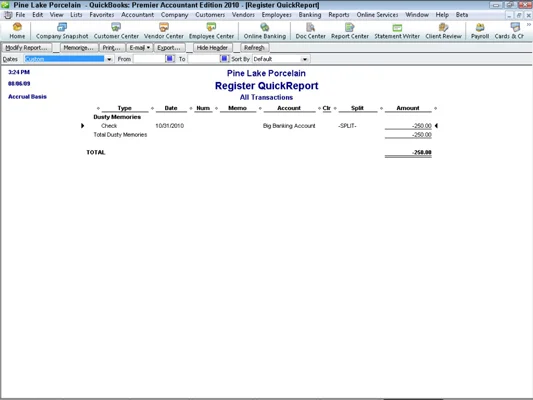Click Big Banking Account cell
This screenshot has width=533, height=400.
(289, 126)
